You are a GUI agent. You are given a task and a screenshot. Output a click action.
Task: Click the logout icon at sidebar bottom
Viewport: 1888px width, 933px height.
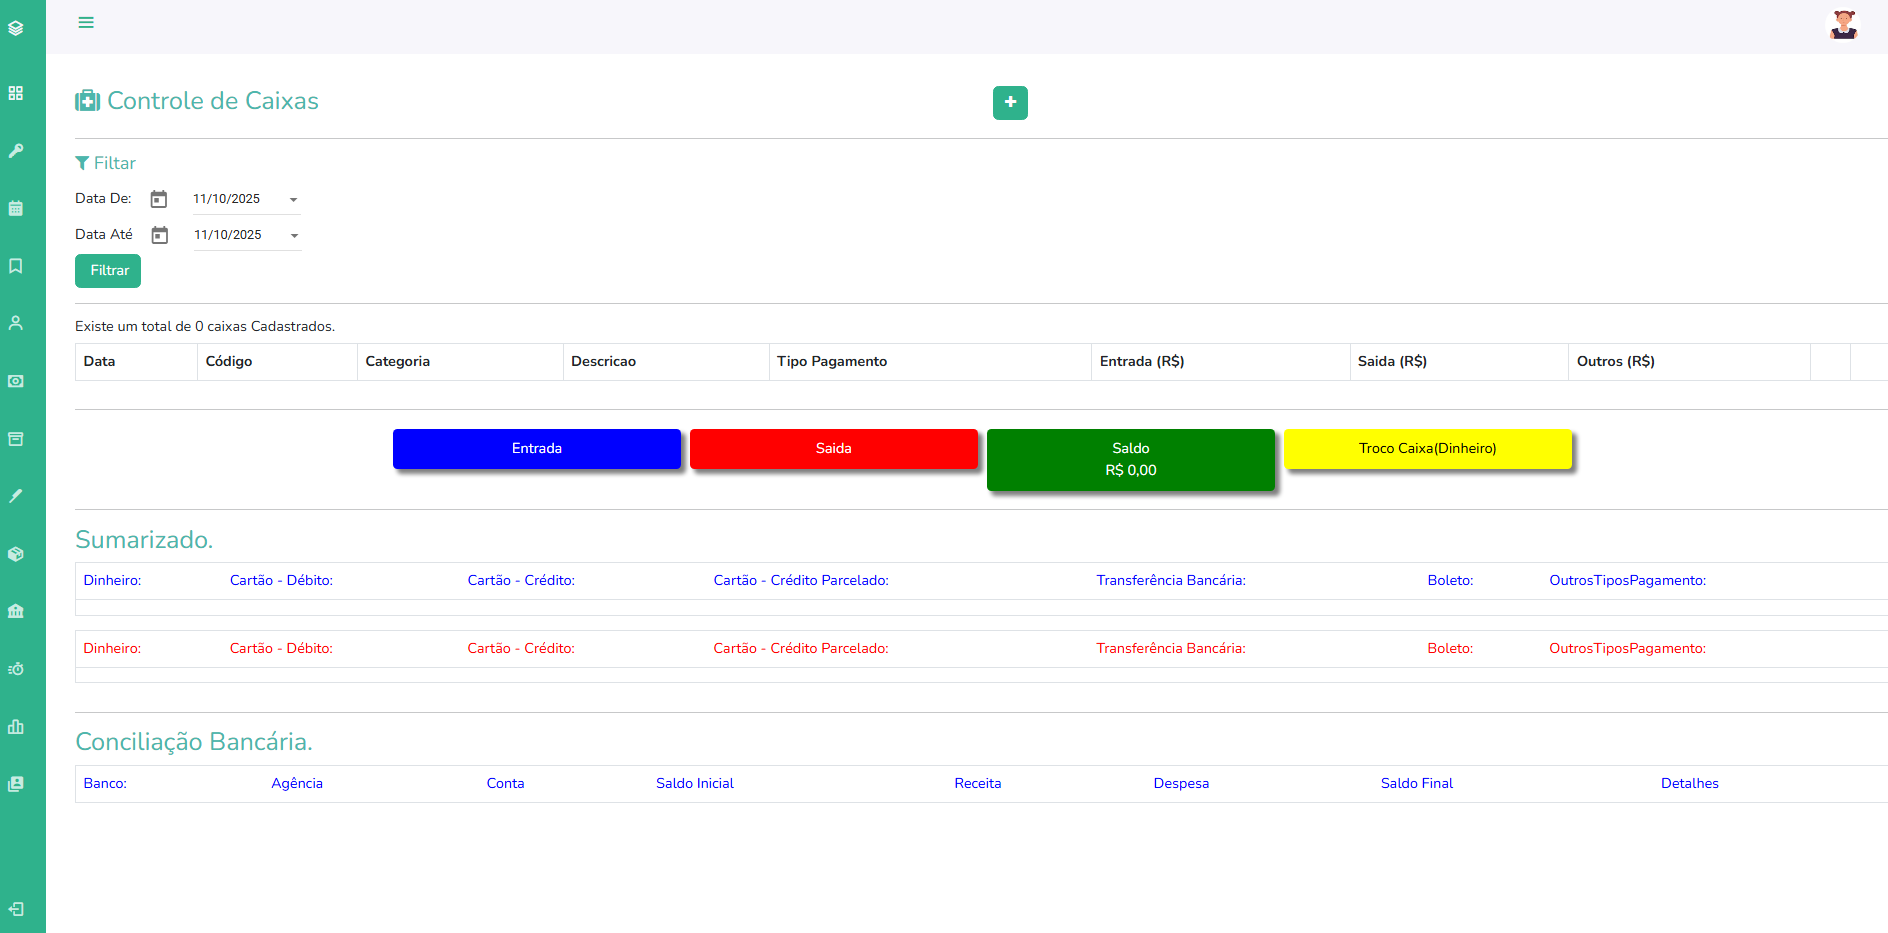tap(16, 909)
